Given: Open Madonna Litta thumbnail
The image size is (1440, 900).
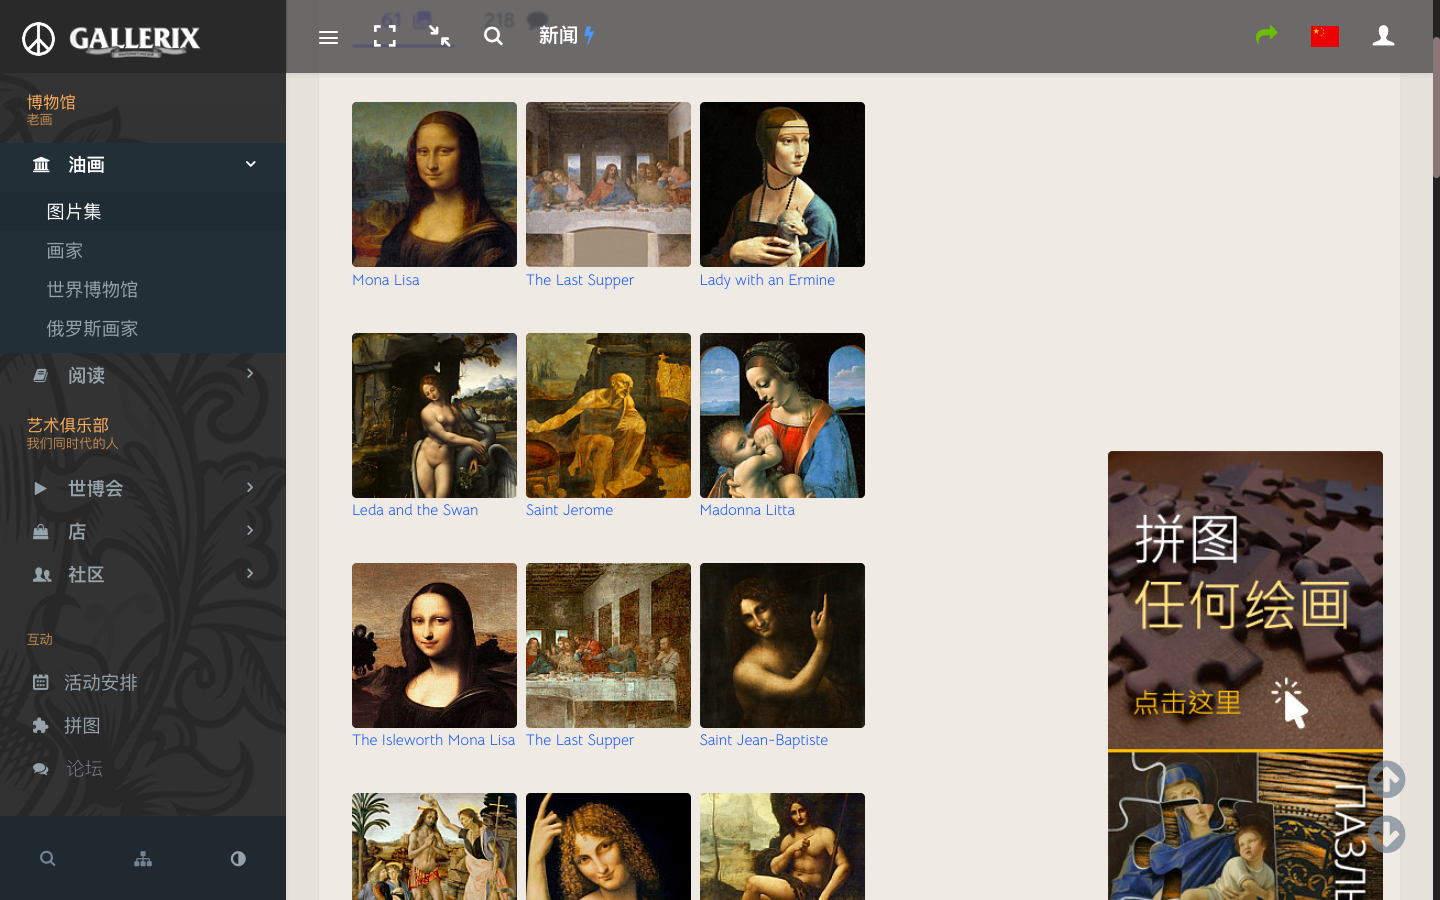Looking at the screenshot, I should tap(782, 415).
